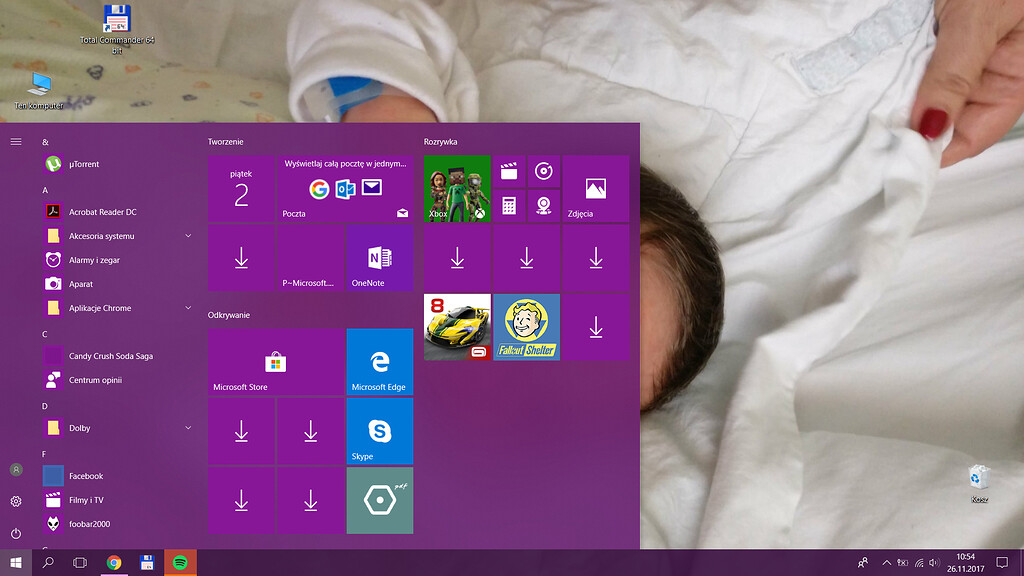Open the Asphalt 8 racing tile
The image size is (1024, 576).
457,327
